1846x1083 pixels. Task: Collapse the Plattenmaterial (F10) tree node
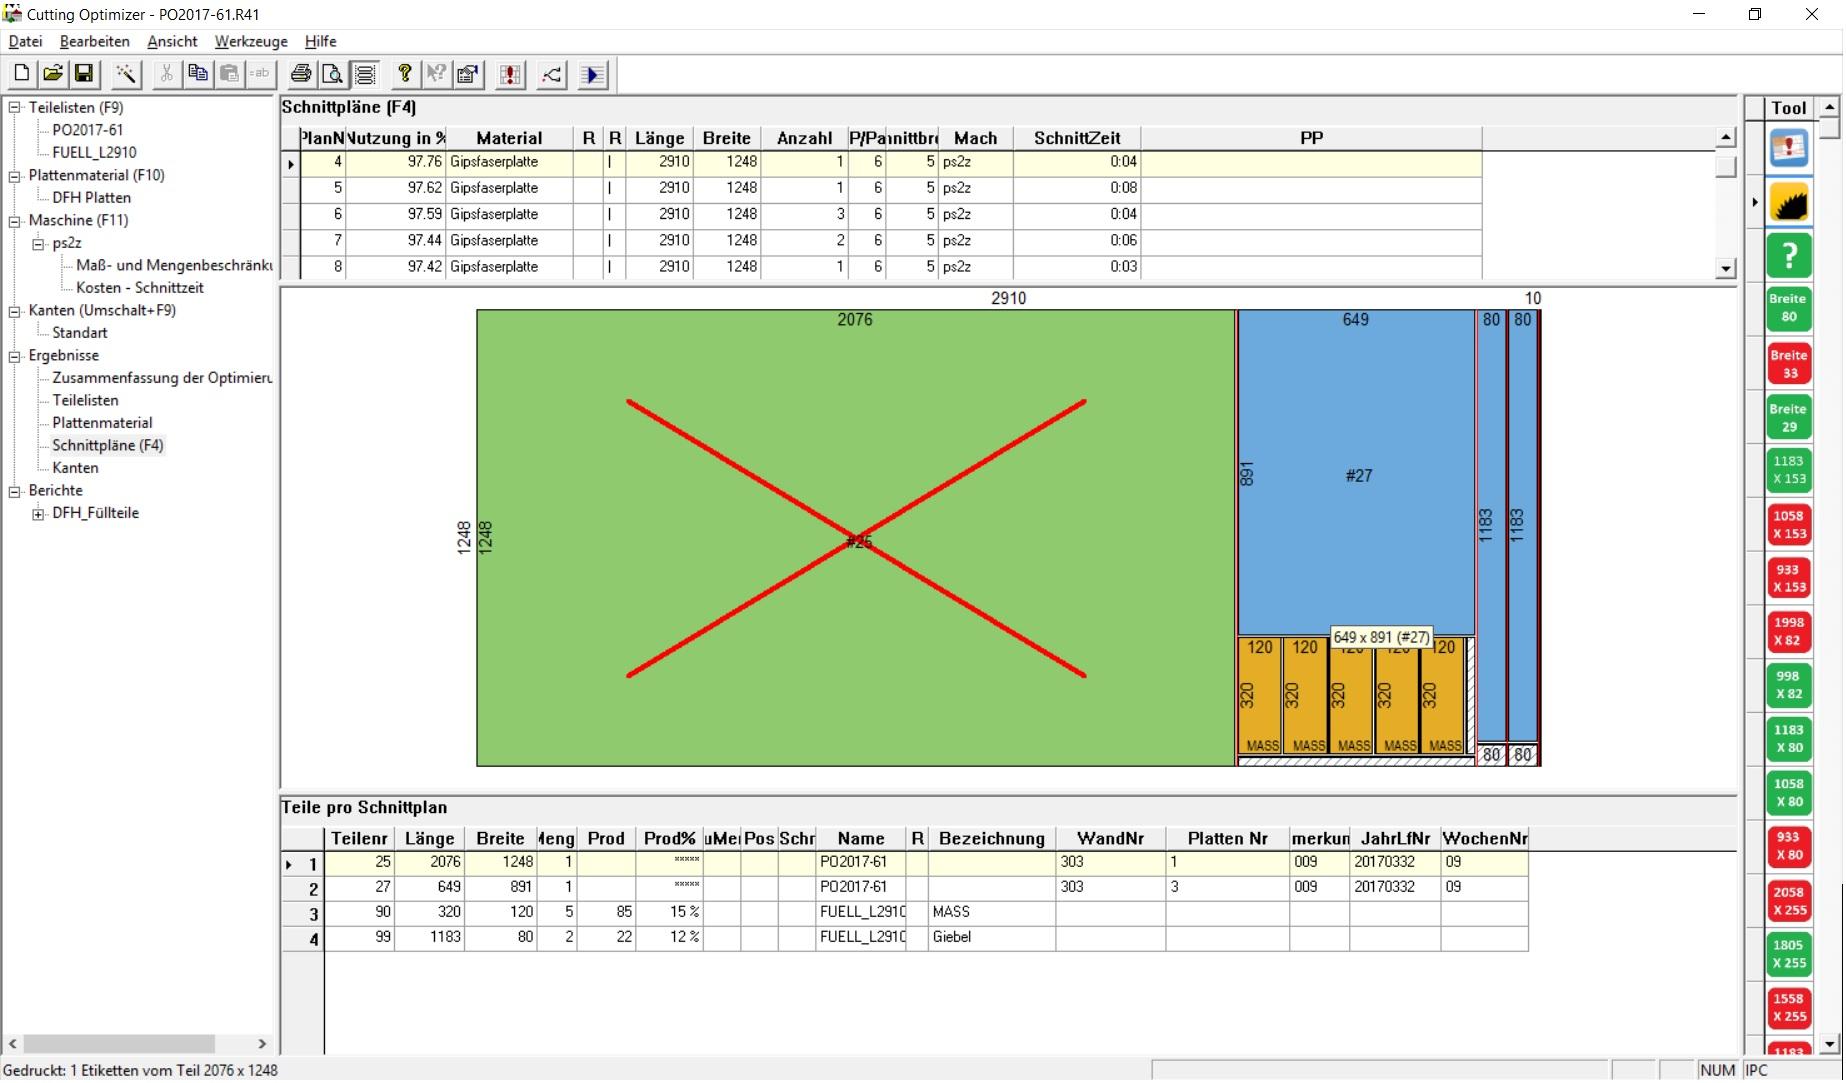(15, 175)
